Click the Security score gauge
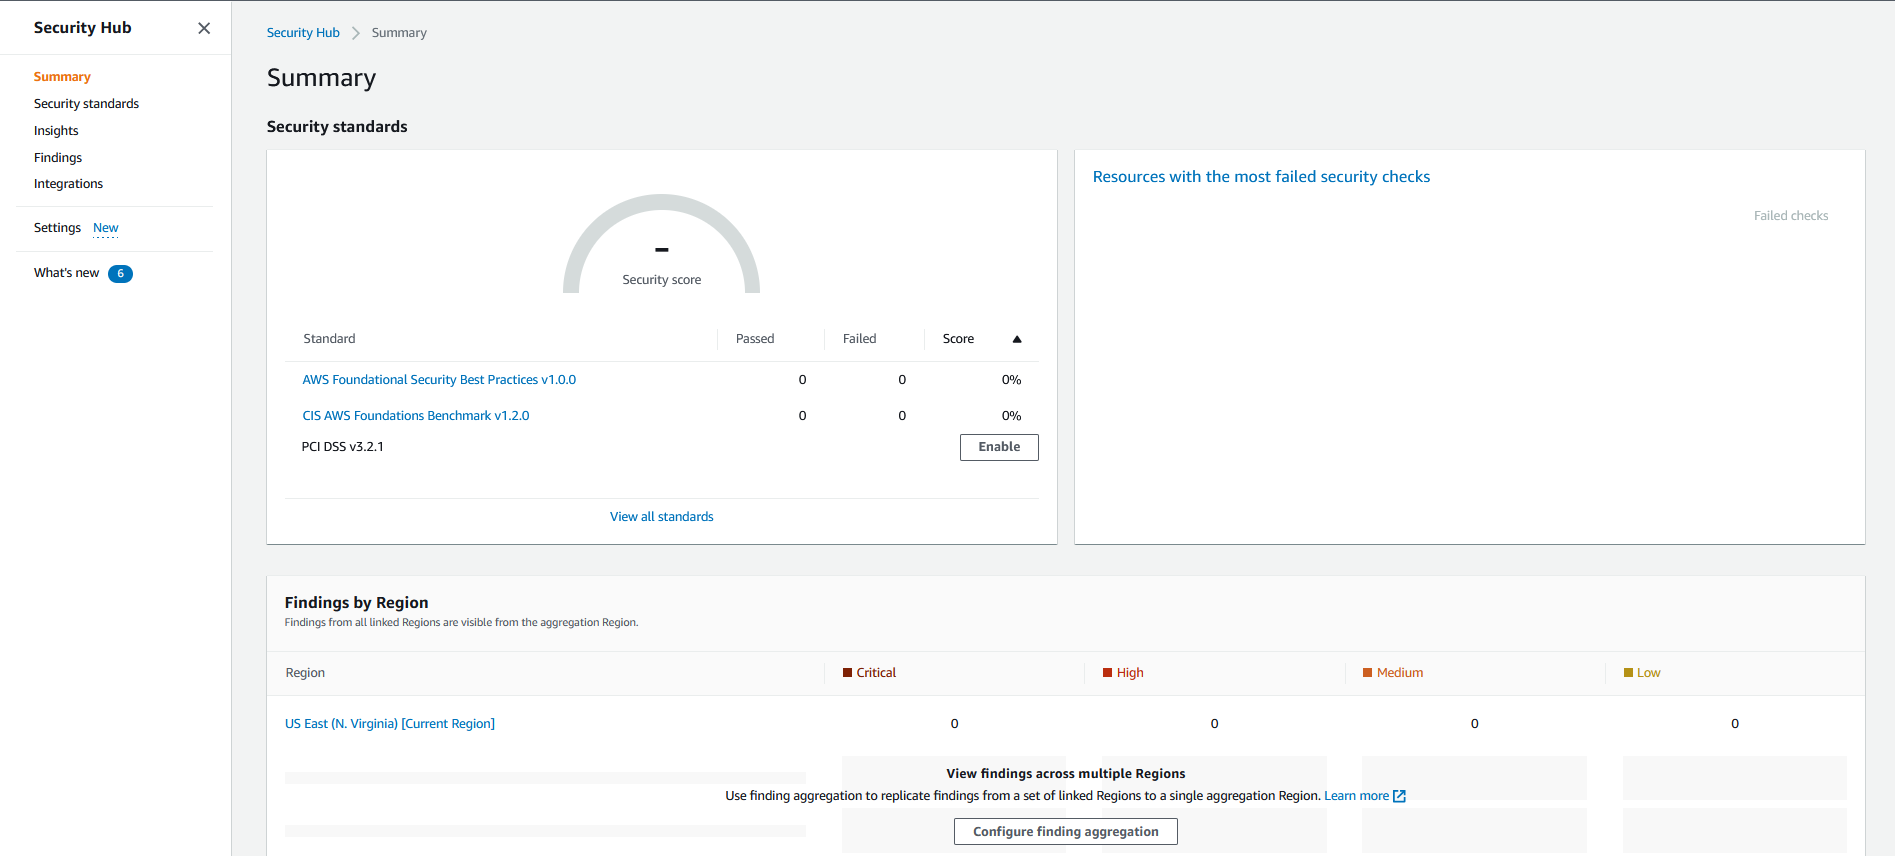Viewport: 1895px width, 856px height. click(x=661, y=244)
